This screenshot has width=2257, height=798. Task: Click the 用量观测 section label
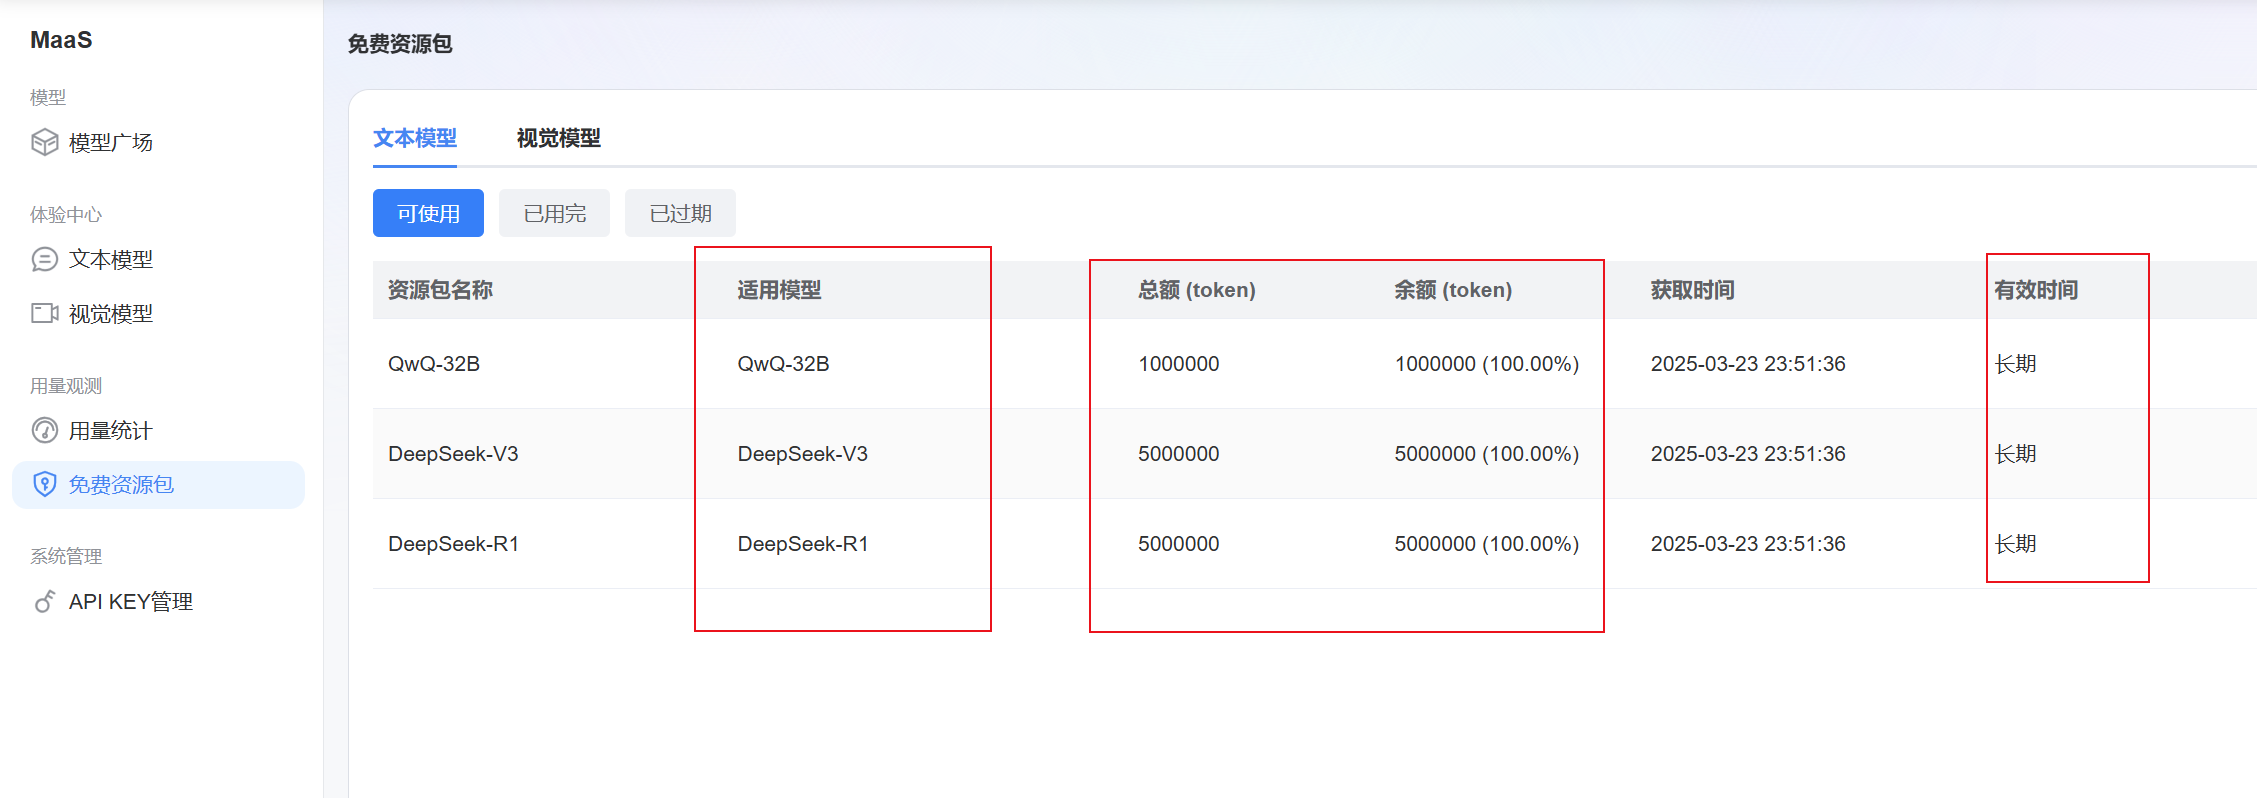point(66,385)
